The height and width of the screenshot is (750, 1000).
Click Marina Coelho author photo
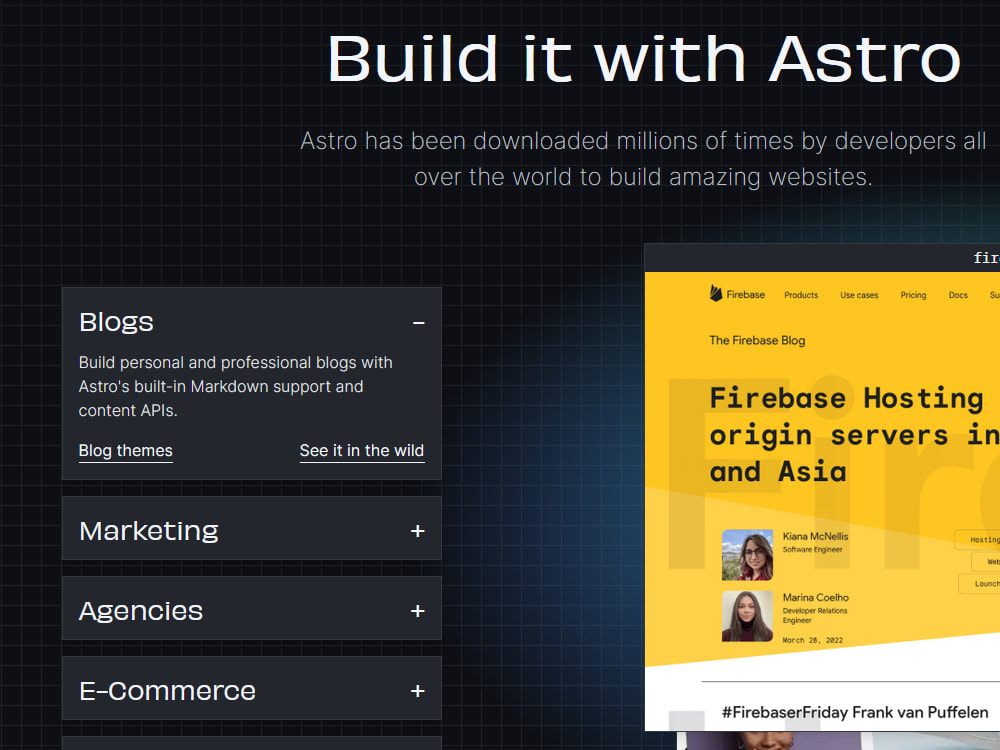pos(747,616)
